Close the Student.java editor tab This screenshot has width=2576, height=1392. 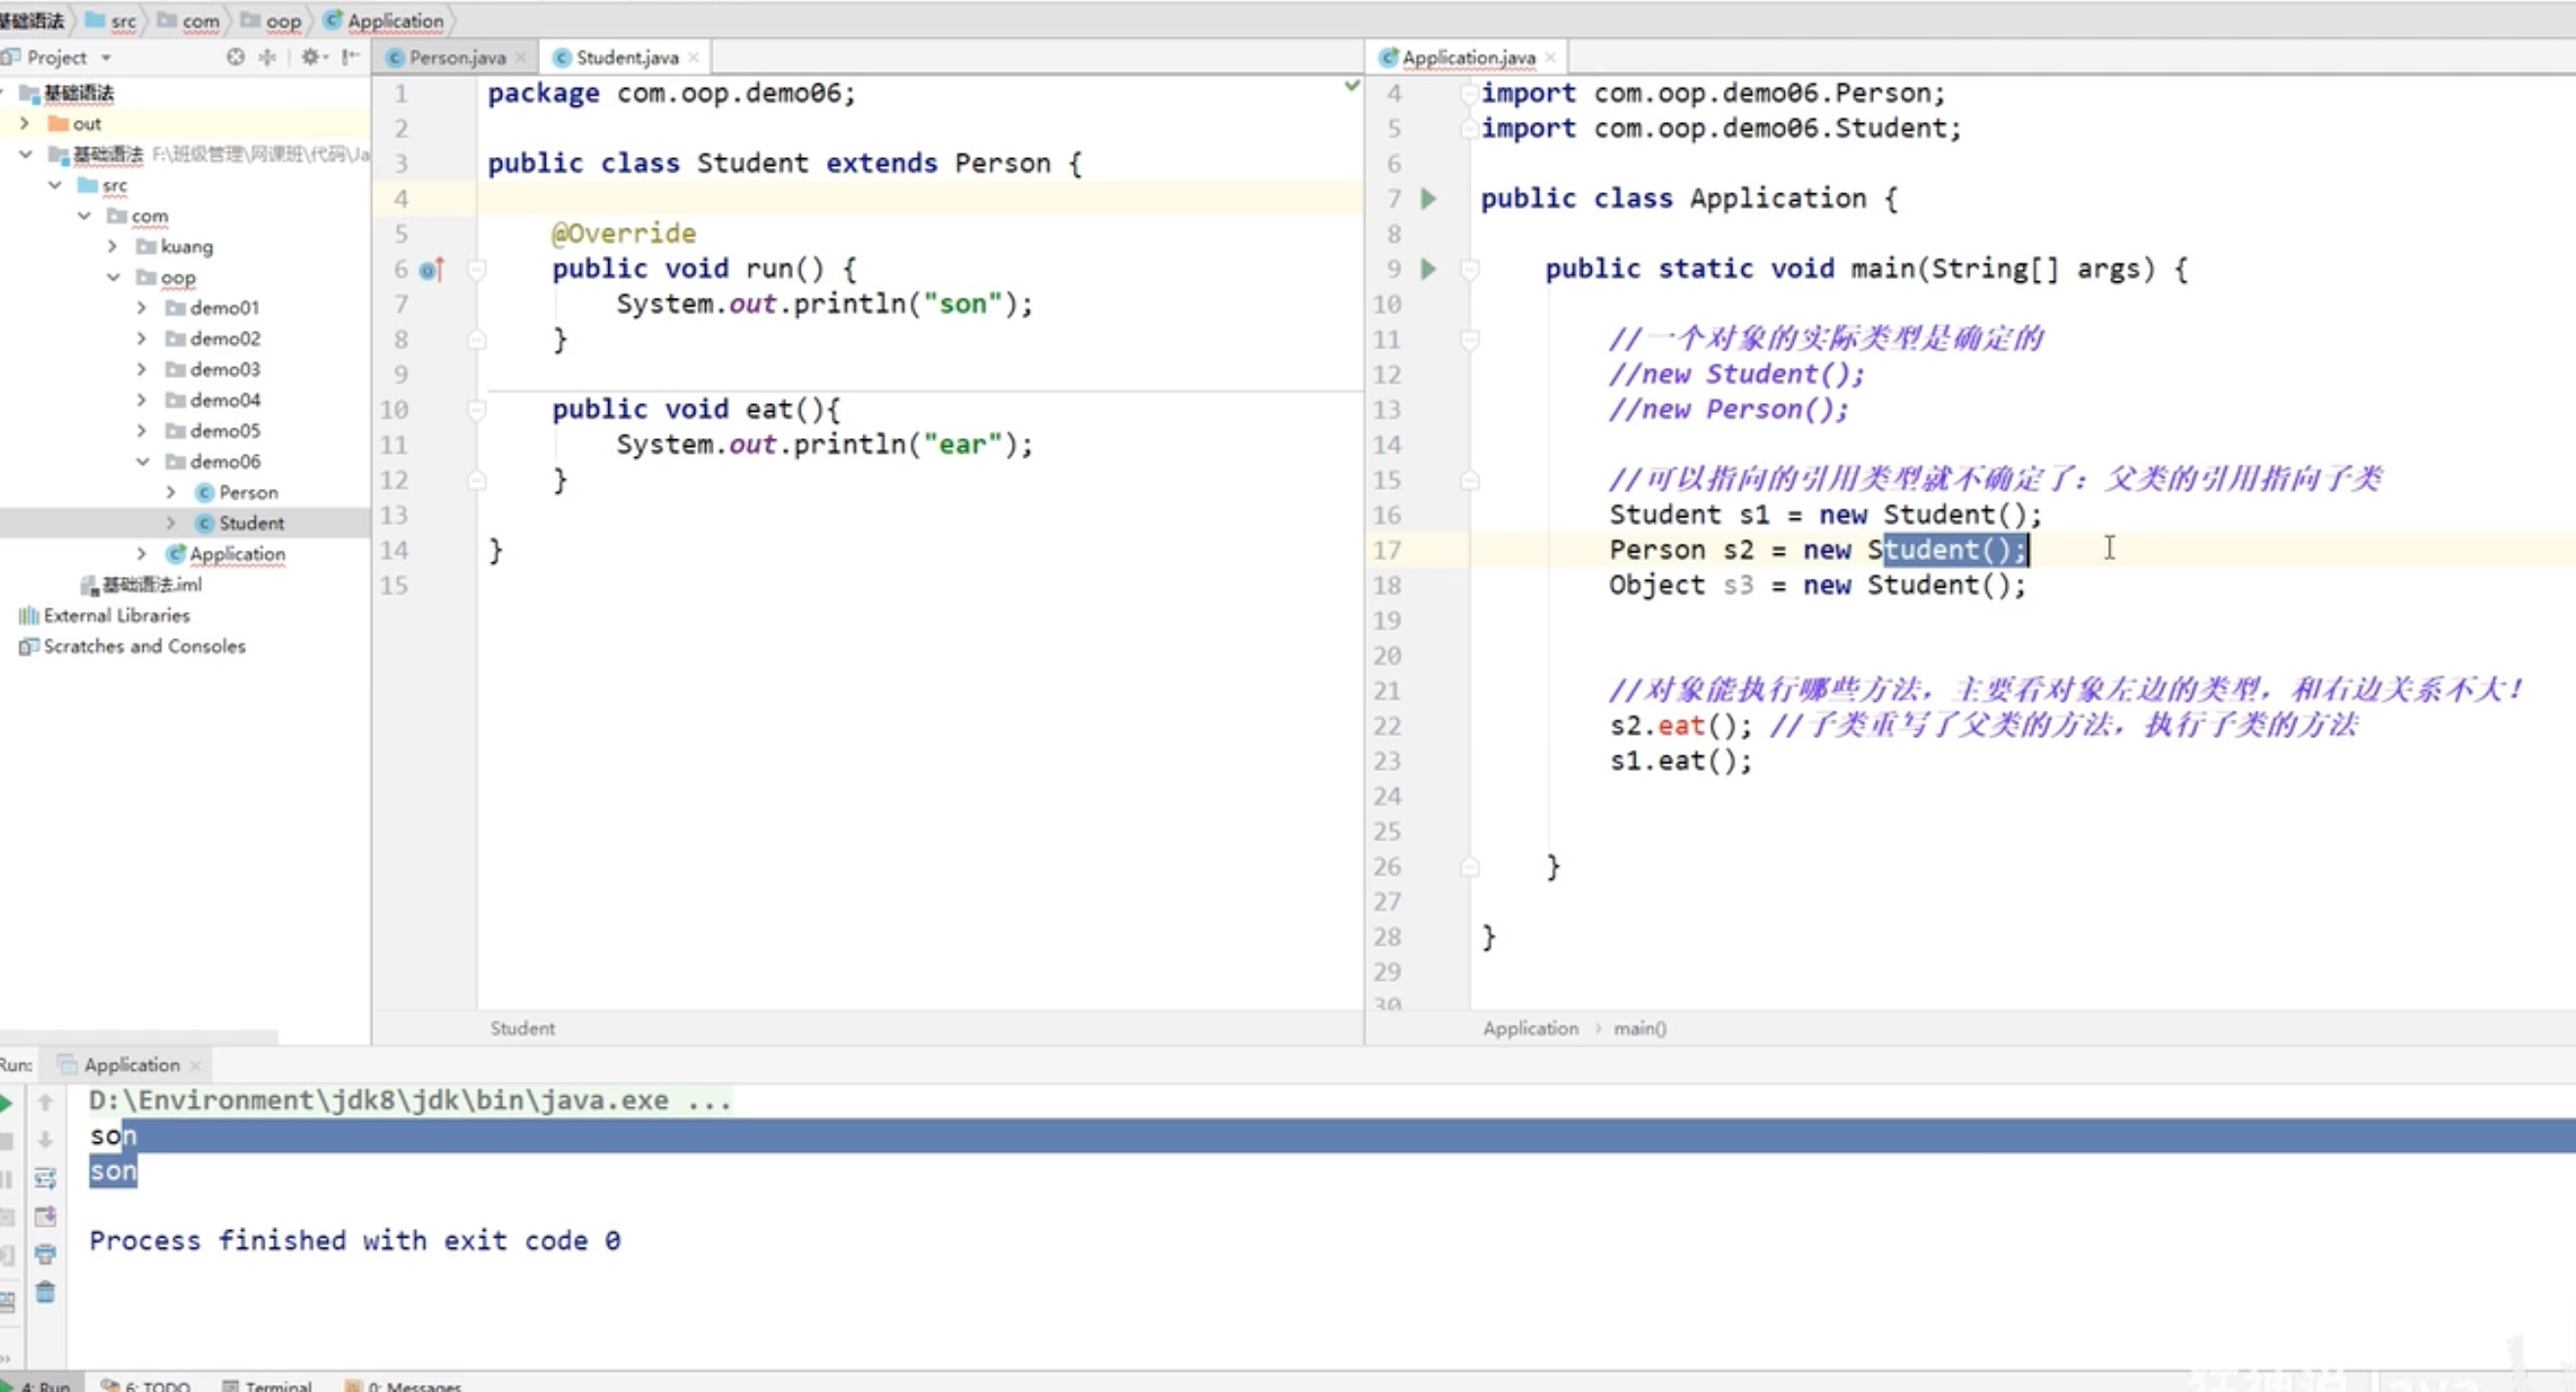click(x=694, y=58)
